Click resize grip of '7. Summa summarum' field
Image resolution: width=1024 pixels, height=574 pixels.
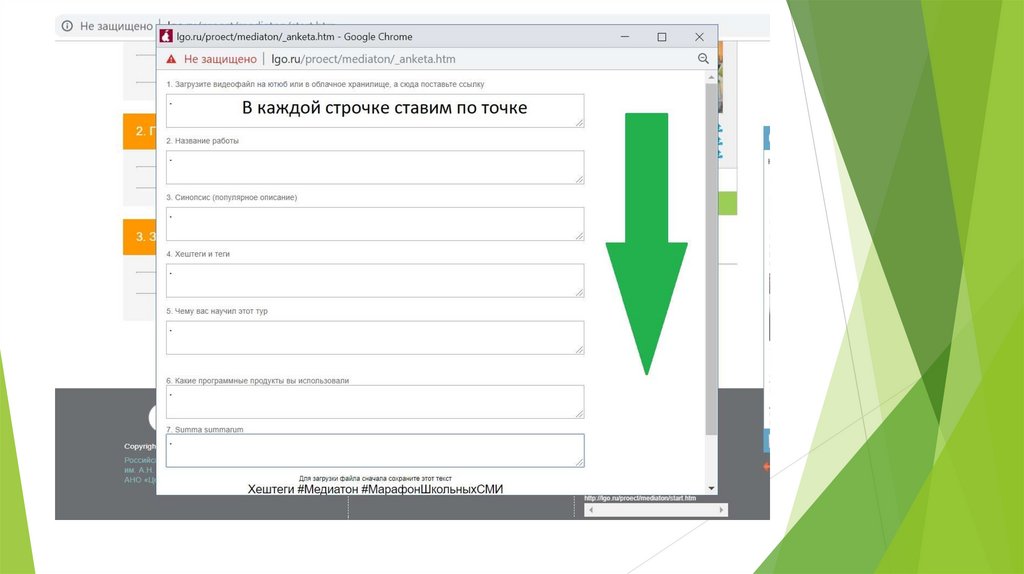pos(579,462)
